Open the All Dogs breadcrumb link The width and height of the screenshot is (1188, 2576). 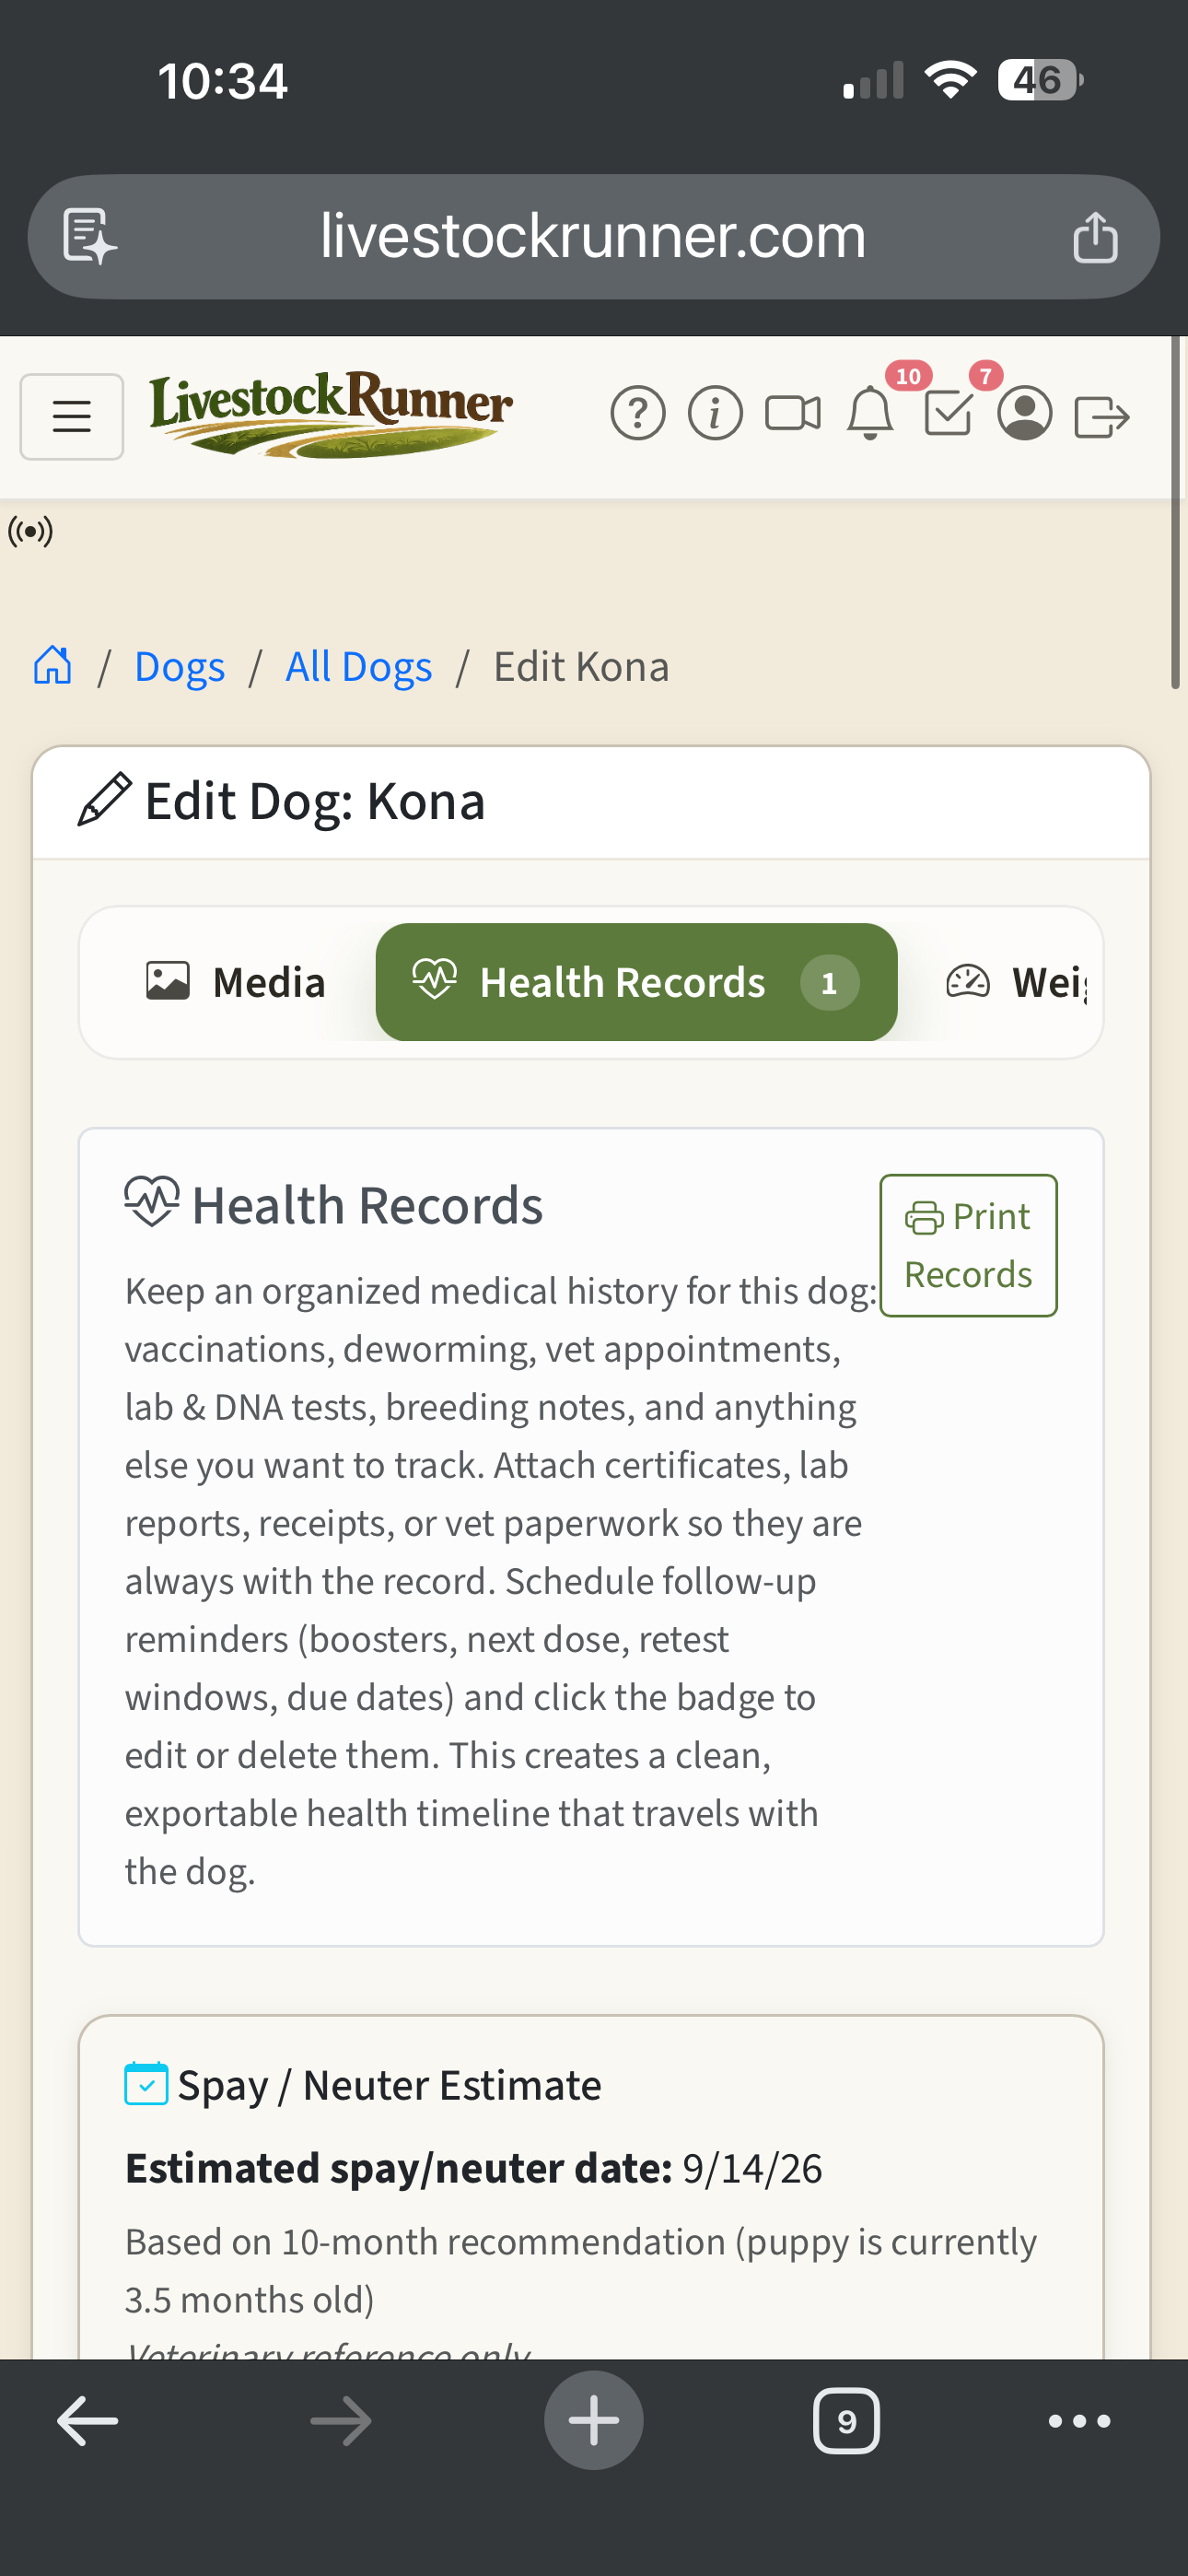358,665
